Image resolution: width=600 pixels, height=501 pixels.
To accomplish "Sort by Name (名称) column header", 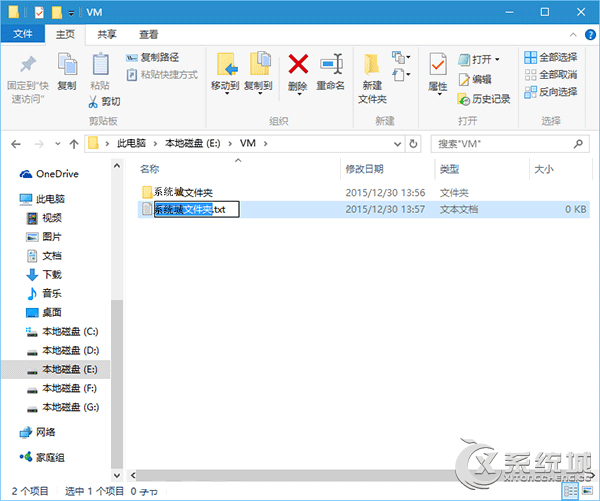I will click(x=150, y=169).
